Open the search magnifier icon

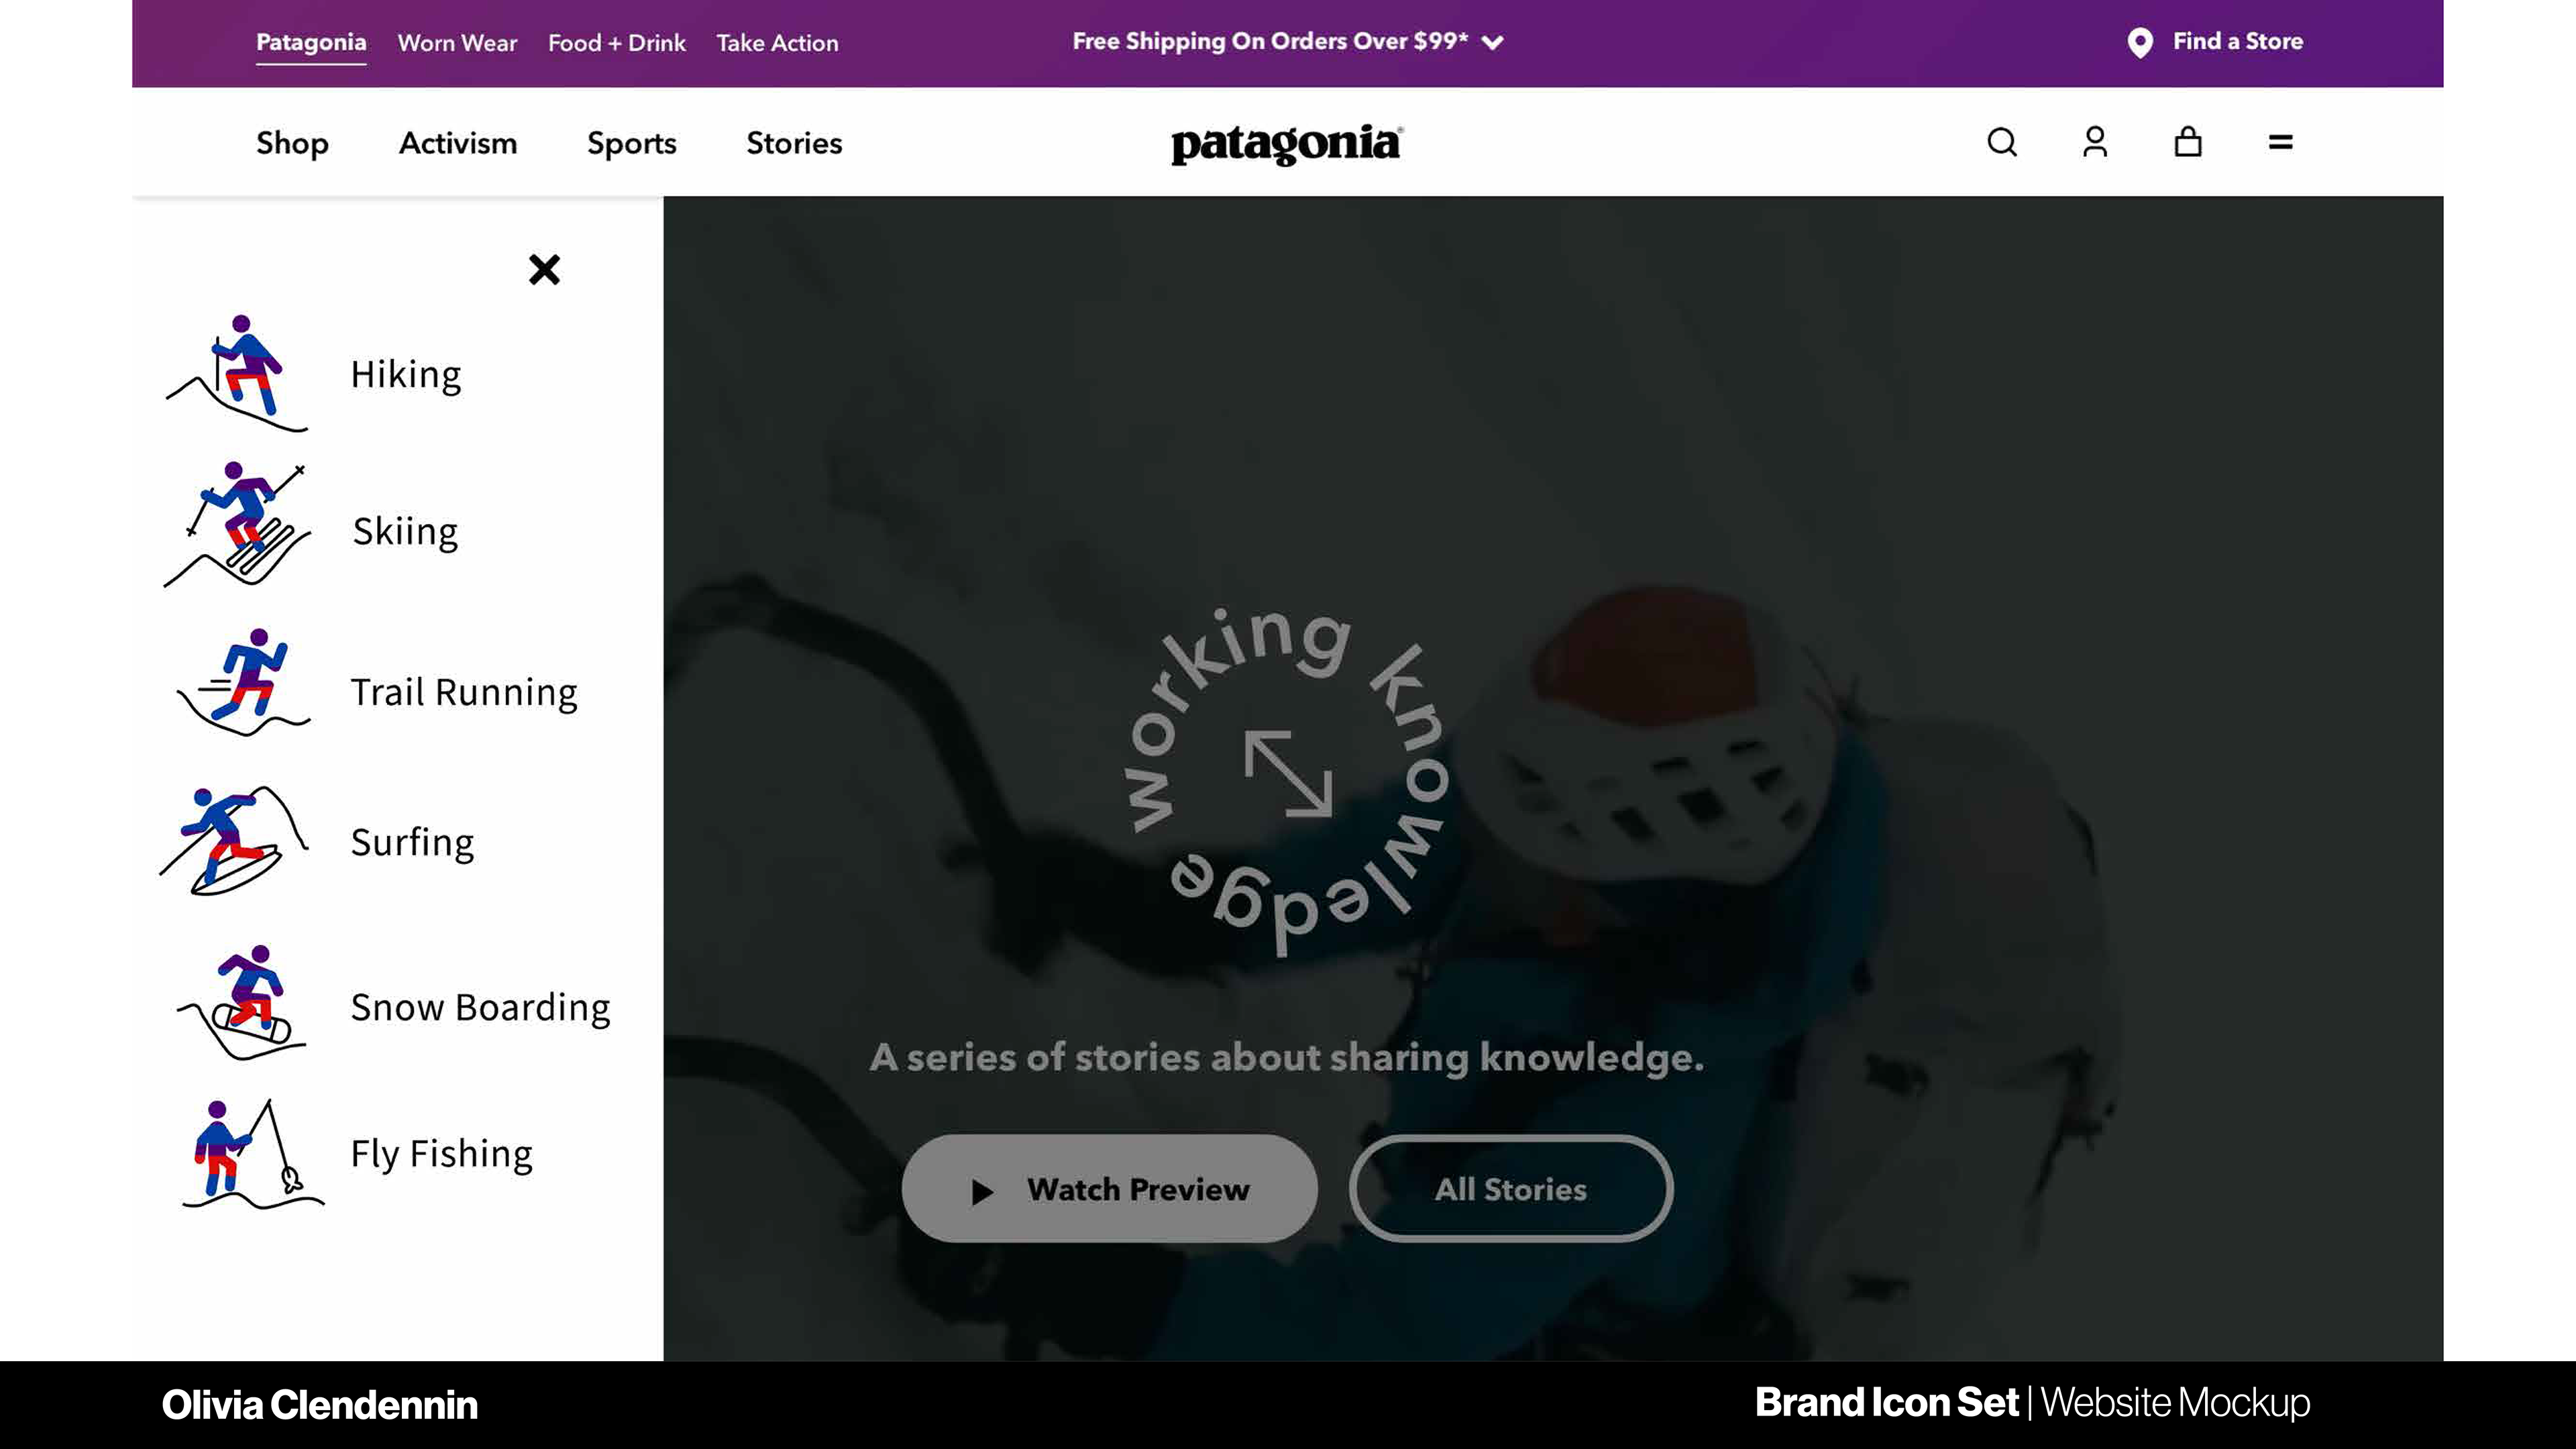(2002, 142)
